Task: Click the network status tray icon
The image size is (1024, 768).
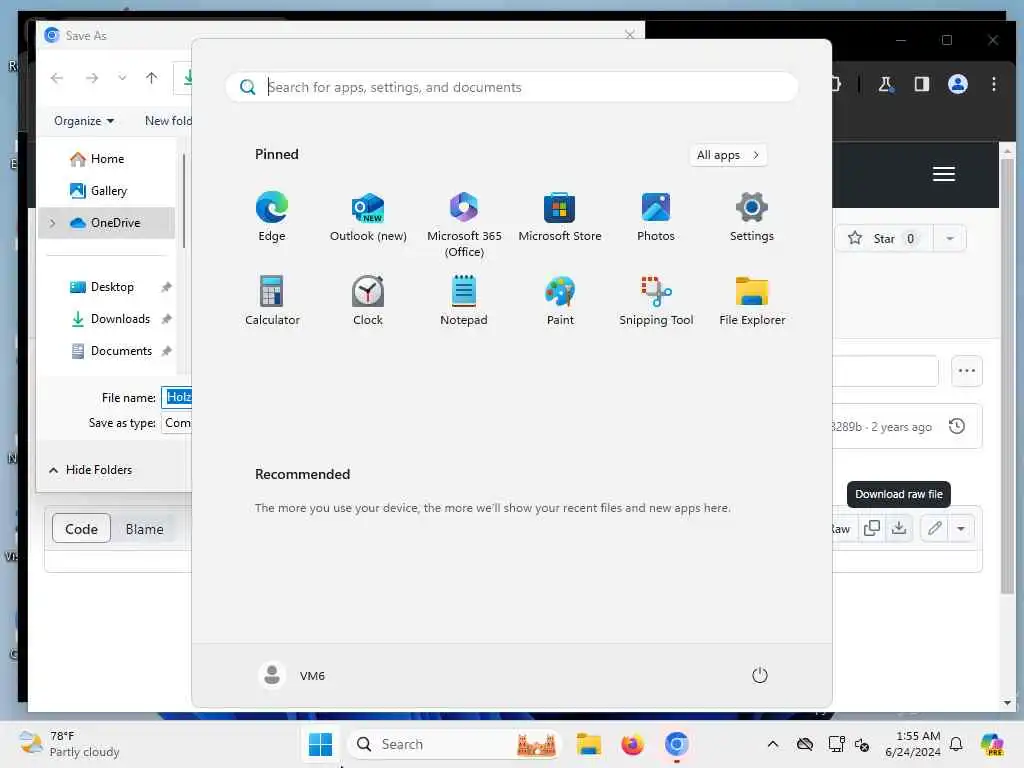Action: click(837, 744)
